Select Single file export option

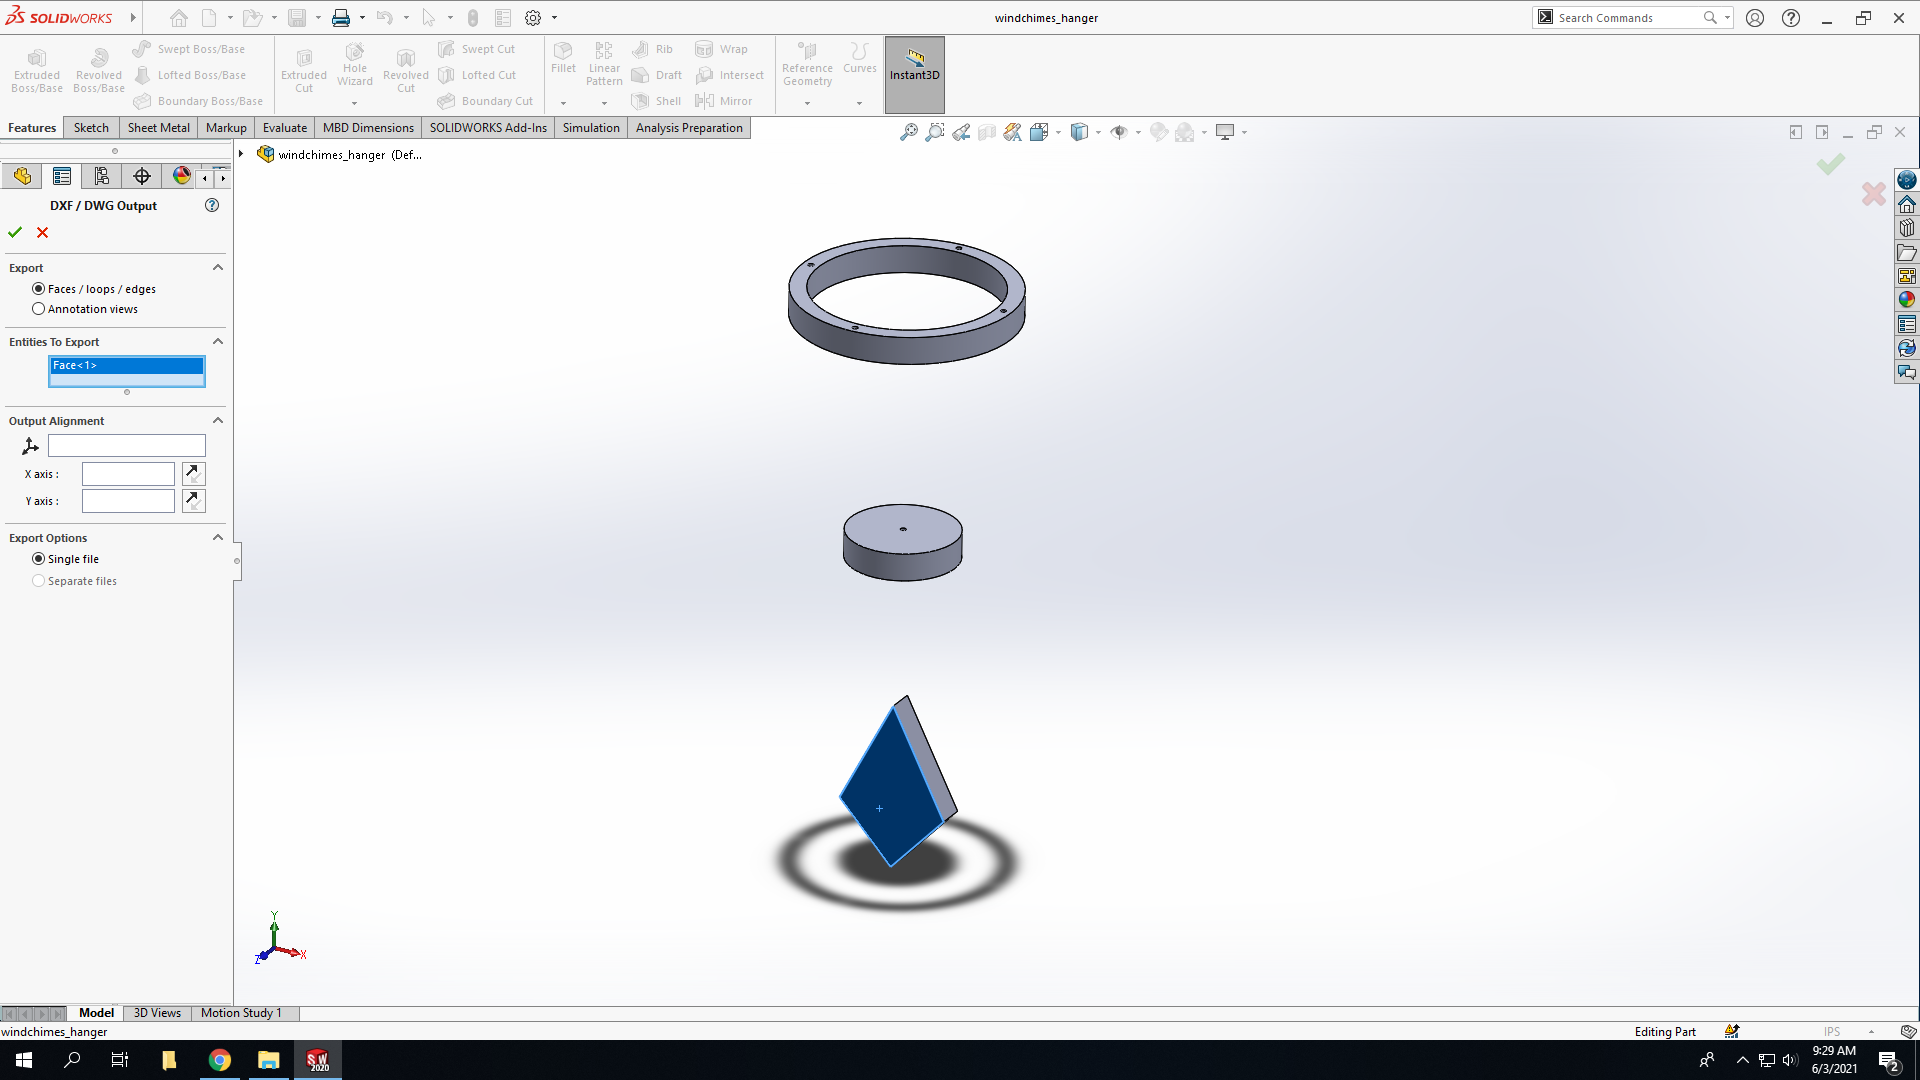[x=39, y=559]
